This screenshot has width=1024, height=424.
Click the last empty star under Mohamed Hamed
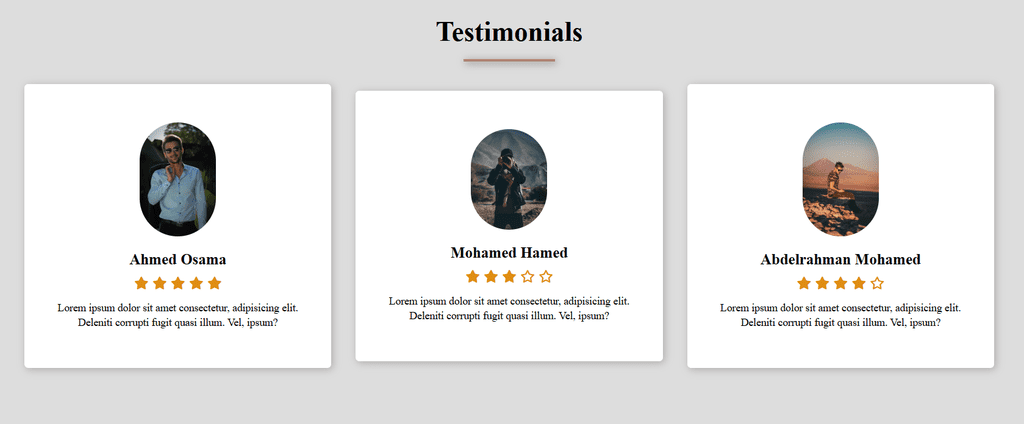point(546,276)
